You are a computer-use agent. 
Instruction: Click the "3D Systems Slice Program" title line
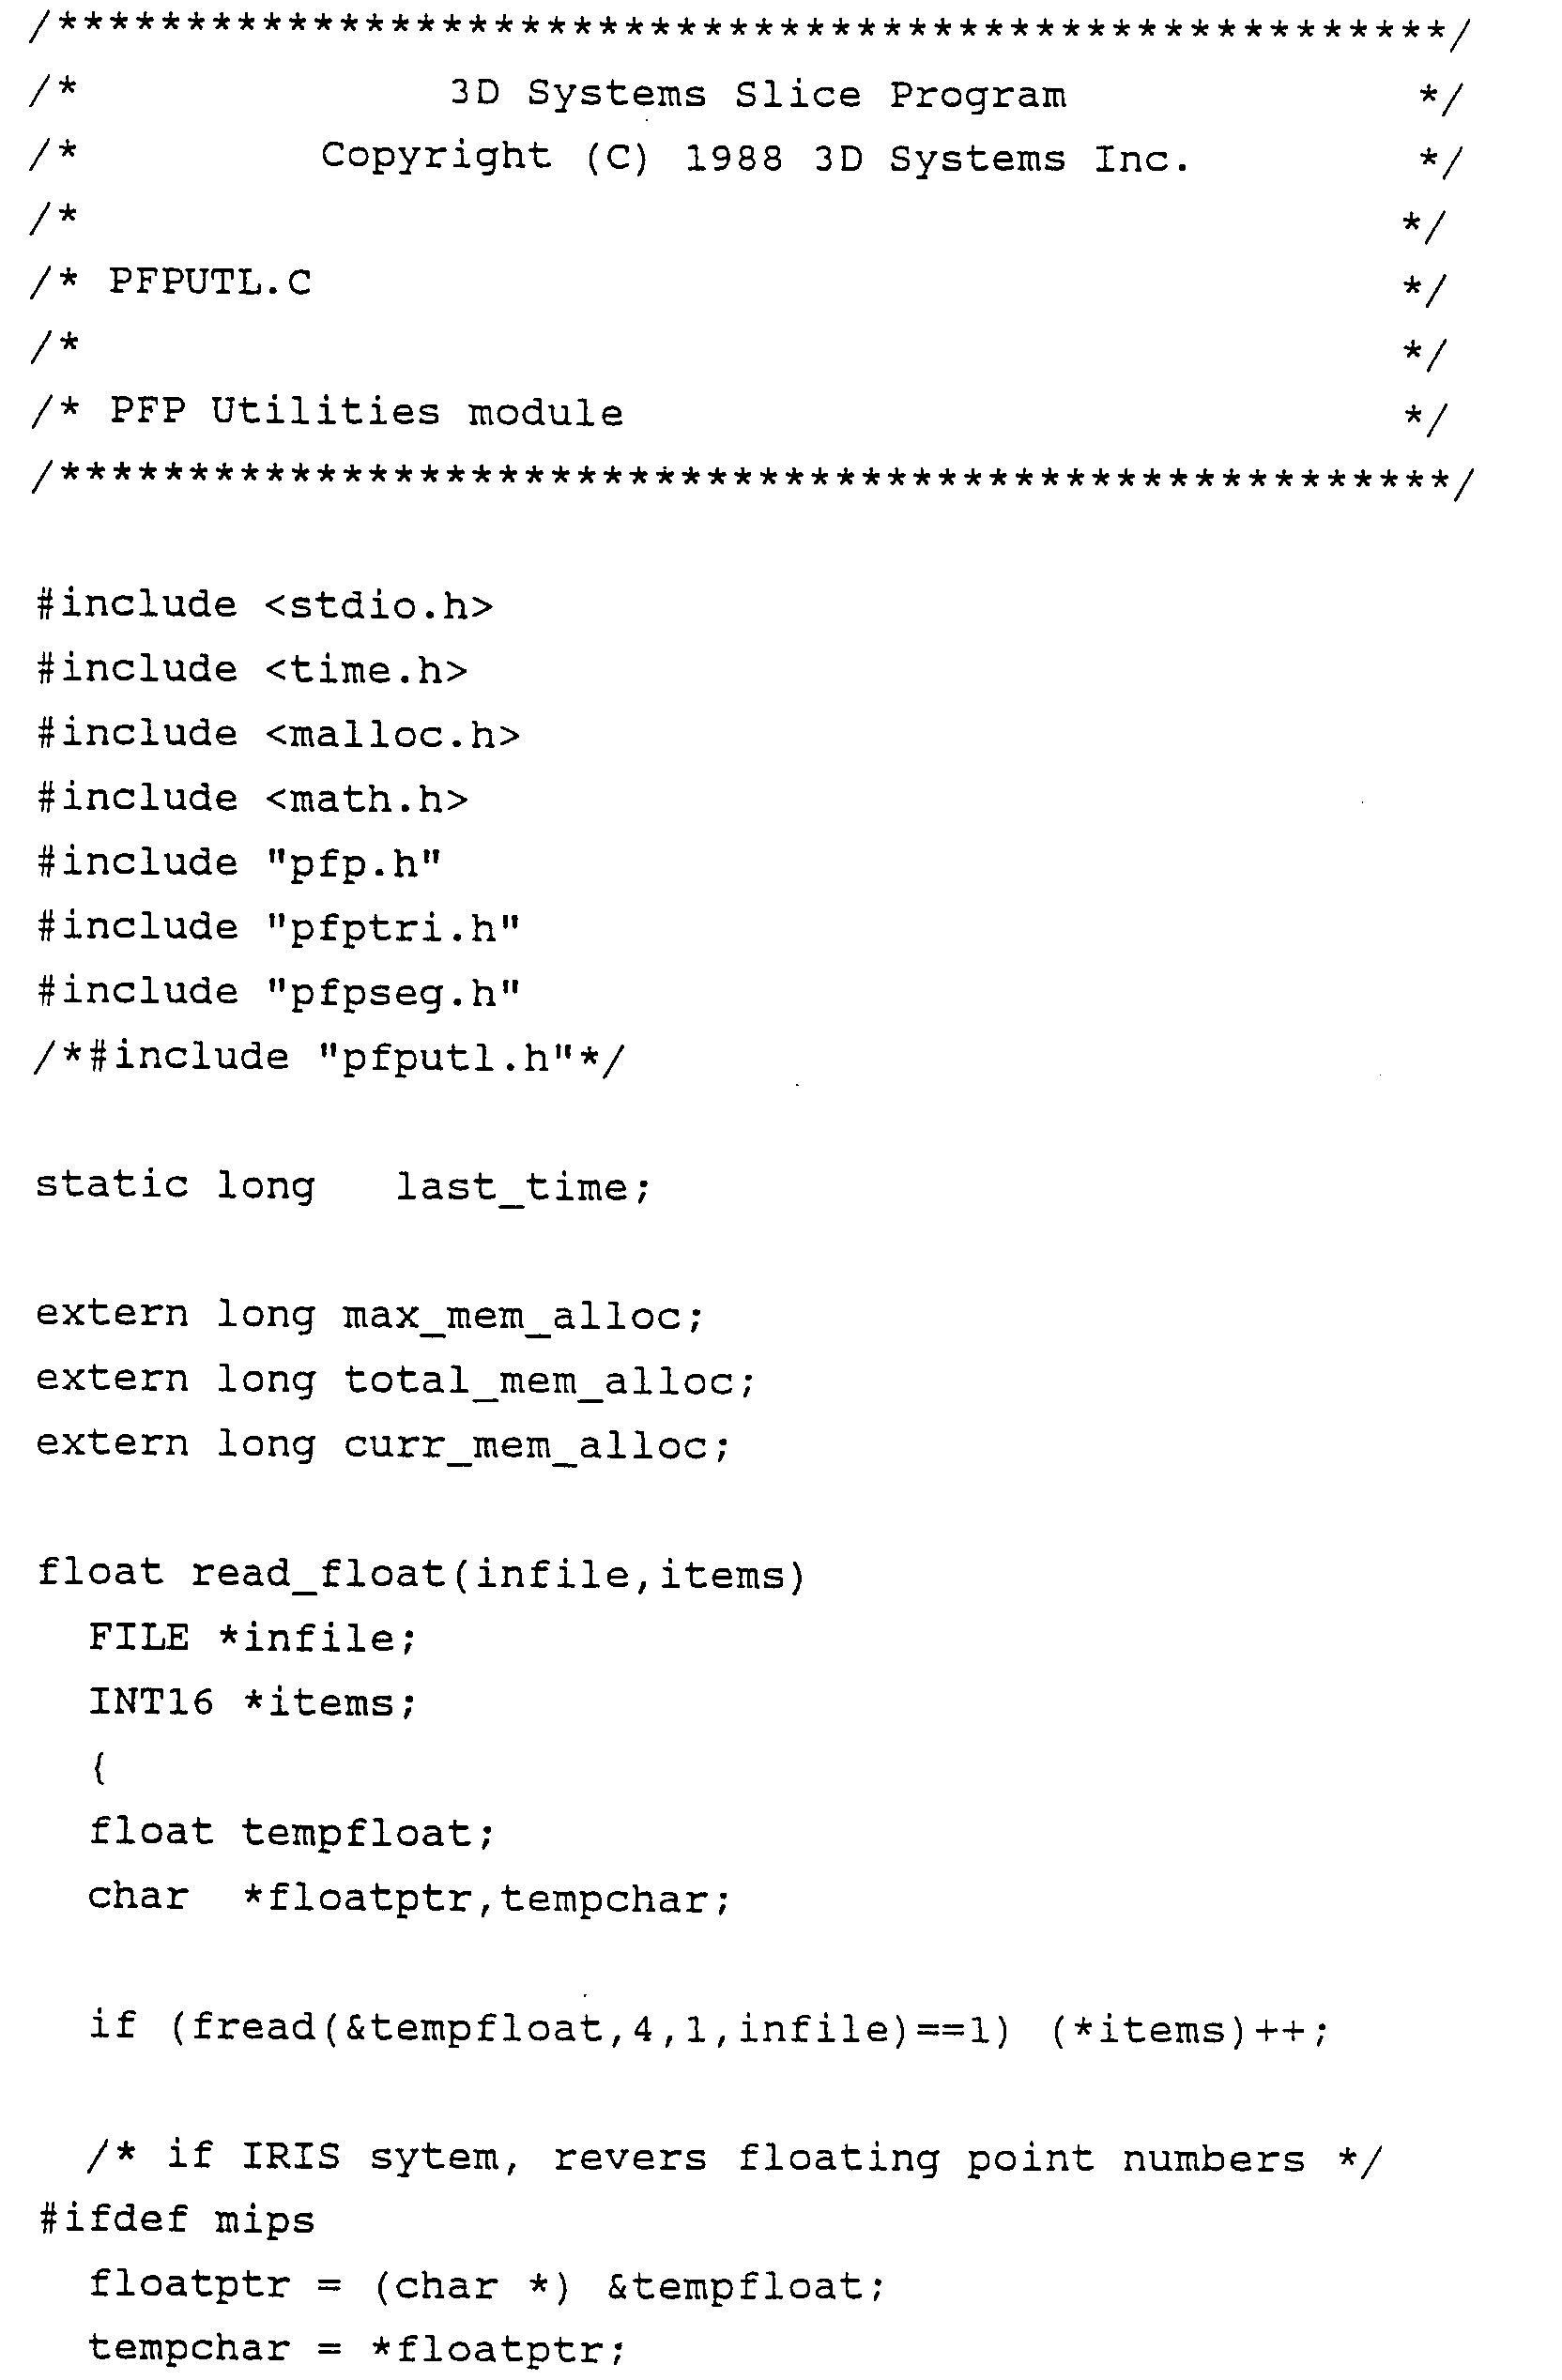[757, 95]
